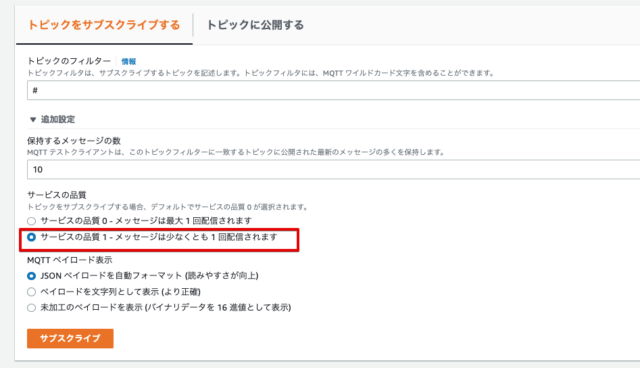Select サービスの品質 1 radio button

pyautogui.click(x=31, y=237)
